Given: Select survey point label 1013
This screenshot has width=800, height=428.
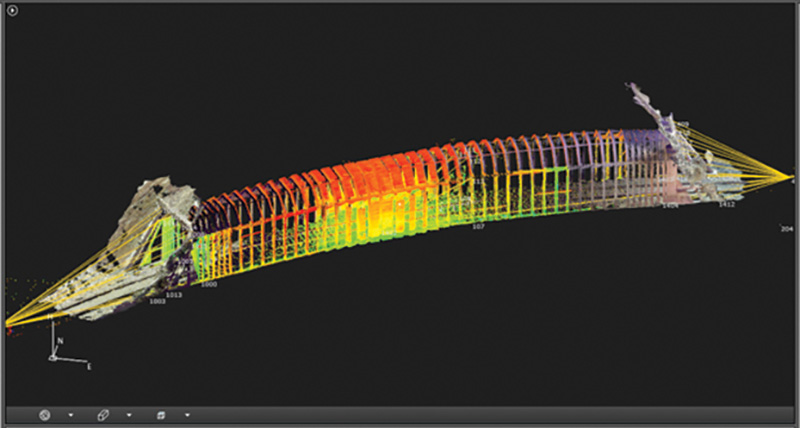Looking at the screenshot, I should [x=174, y=295].
